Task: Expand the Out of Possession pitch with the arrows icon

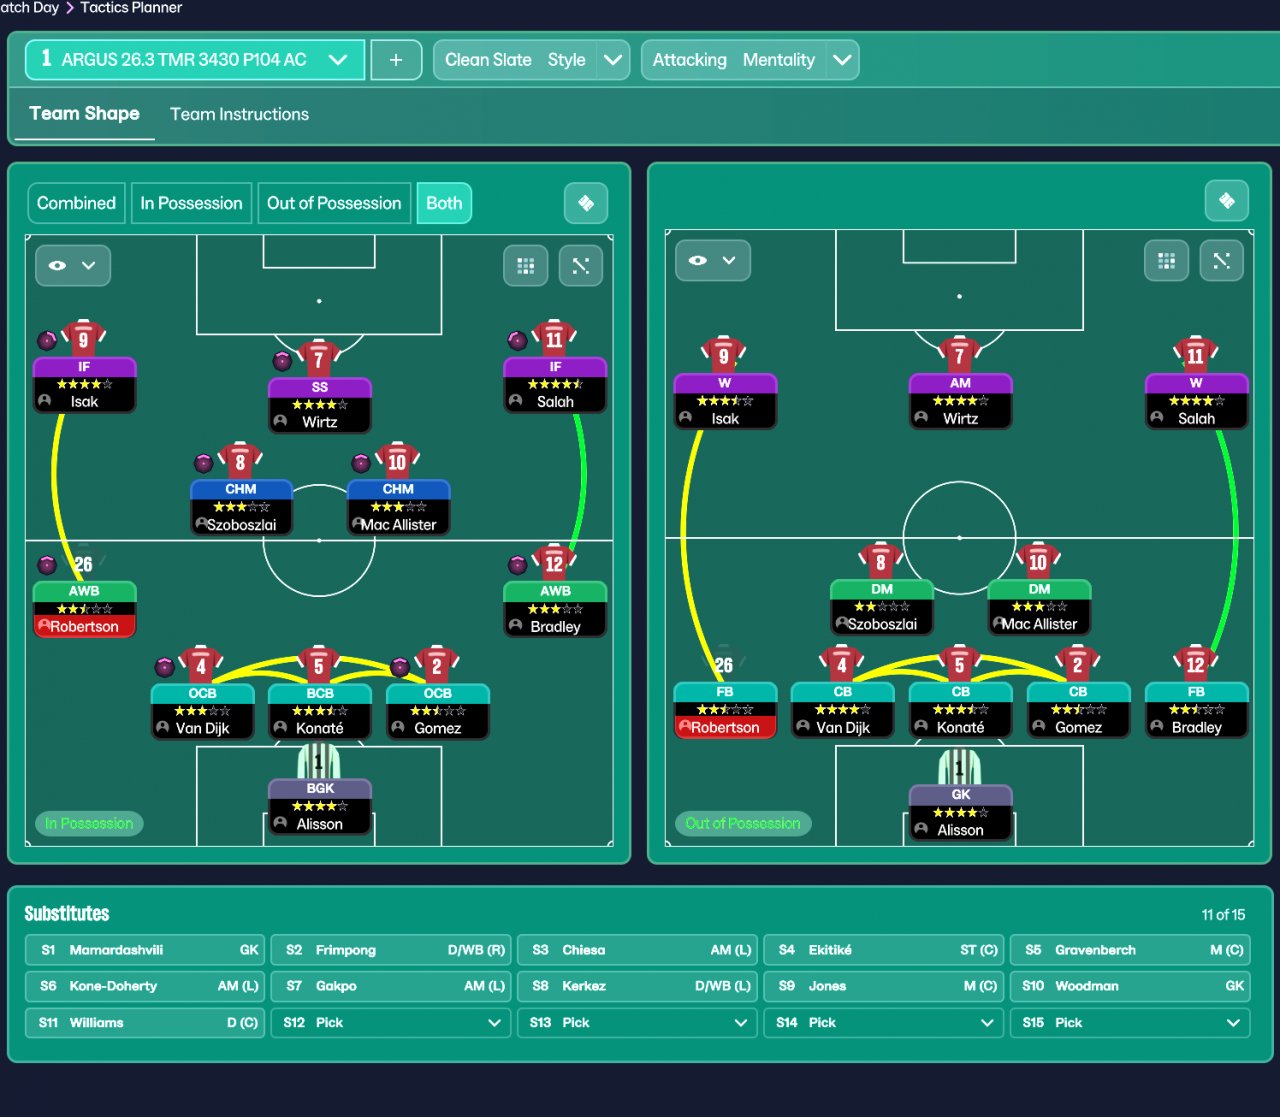Action: 1221,261
